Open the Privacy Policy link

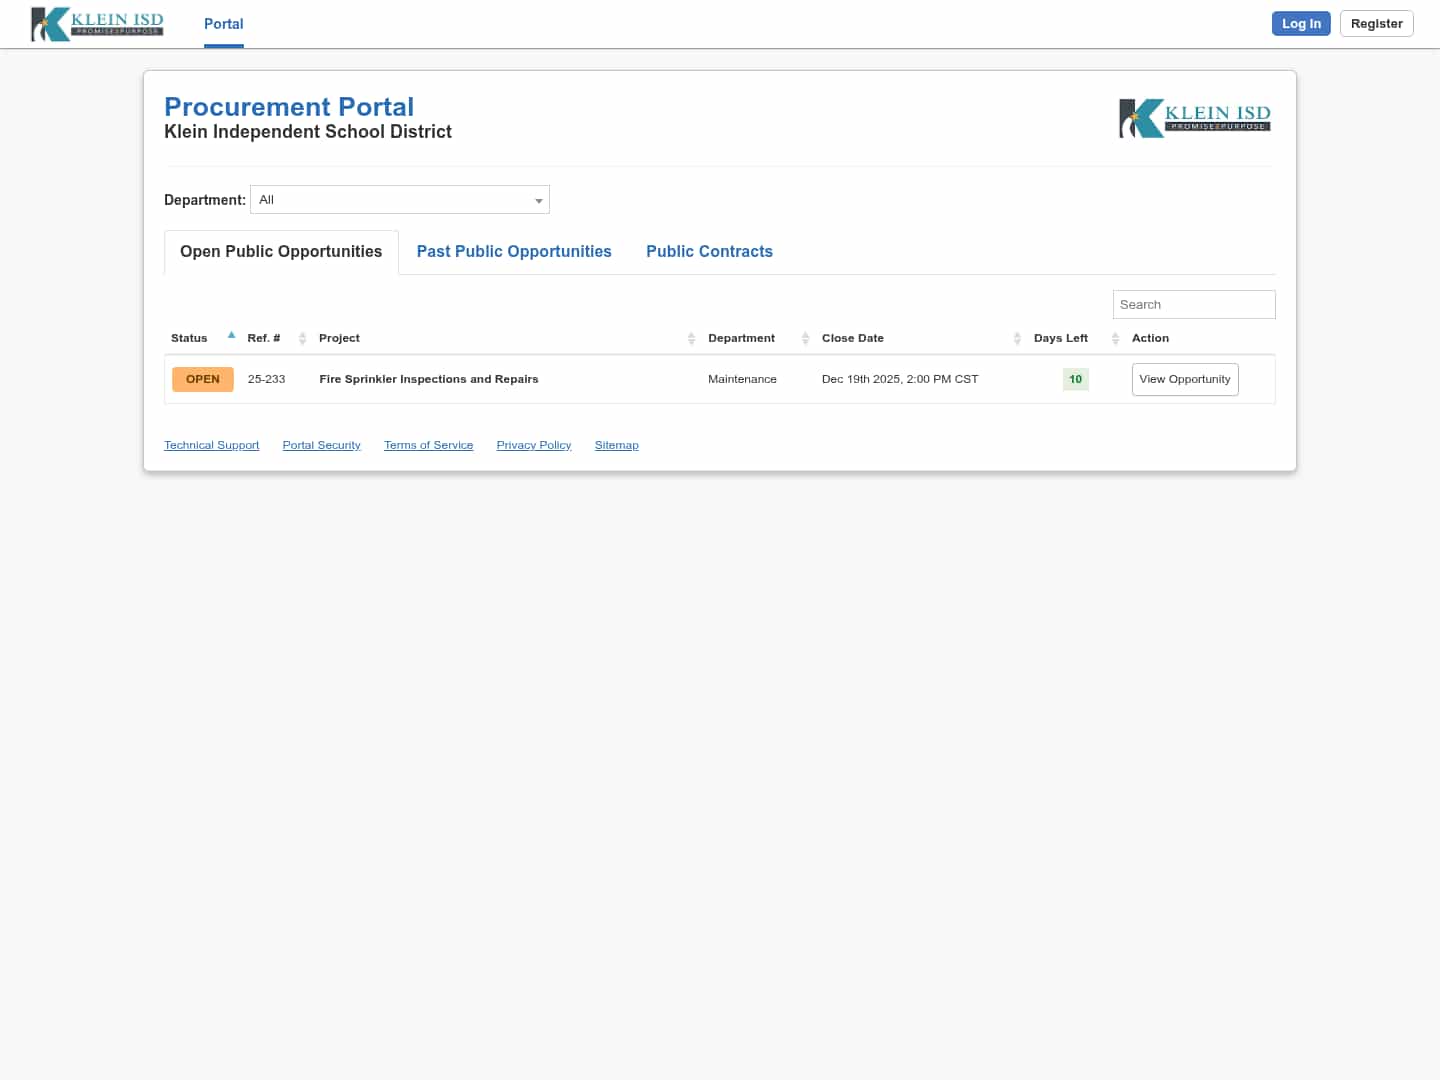click(x=533, y=444)
